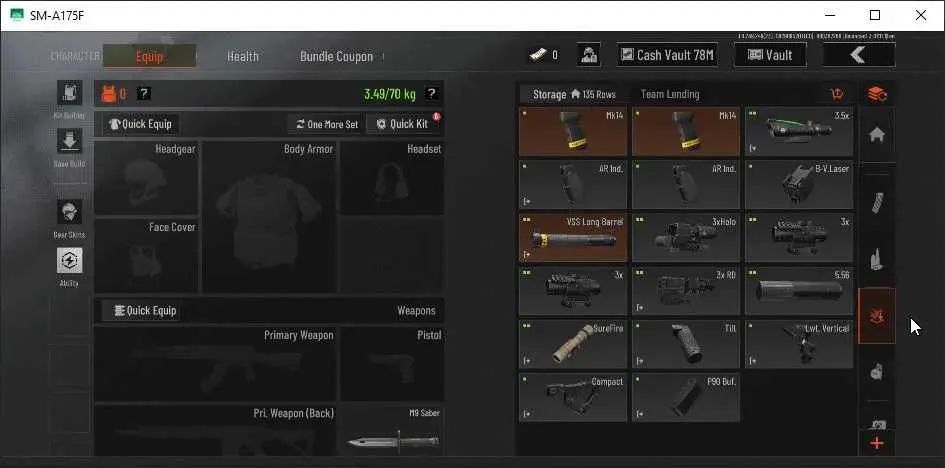Open the Quick Kit button
945x468 pixels.
click(403, 124)
